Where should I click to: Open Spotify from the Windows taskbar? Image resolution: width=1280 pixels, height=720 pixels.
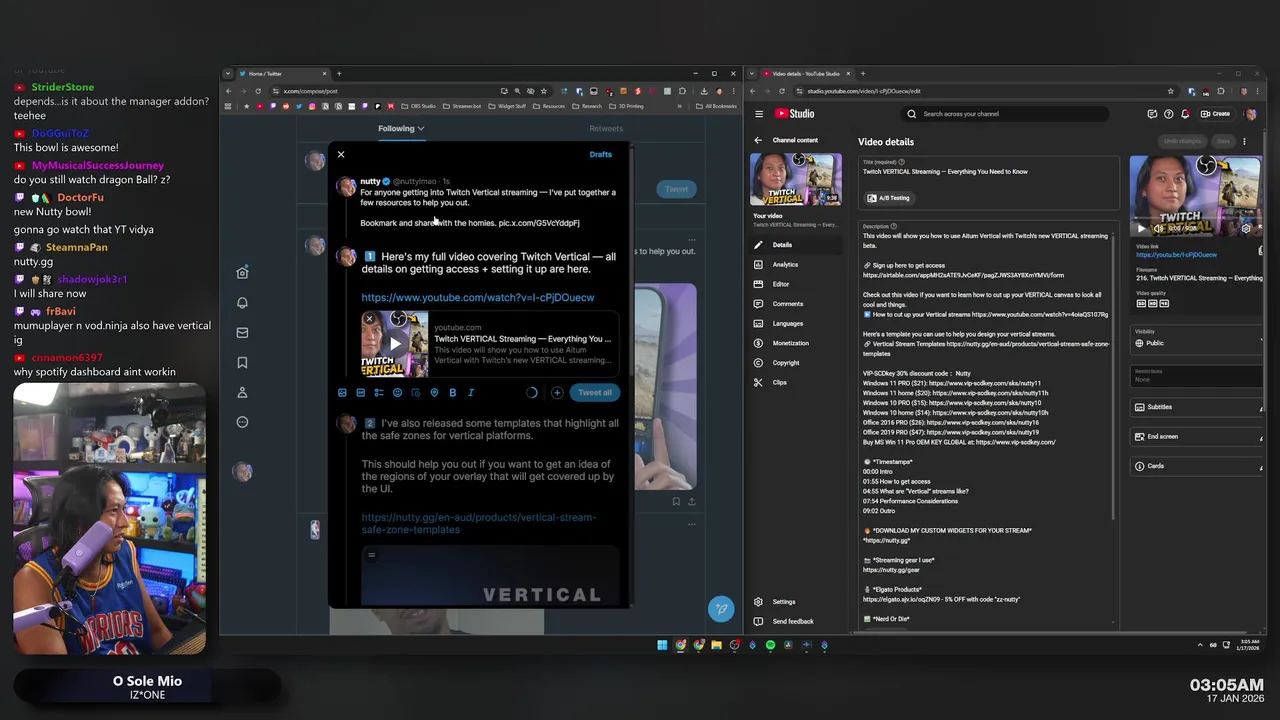pos(770,646)
